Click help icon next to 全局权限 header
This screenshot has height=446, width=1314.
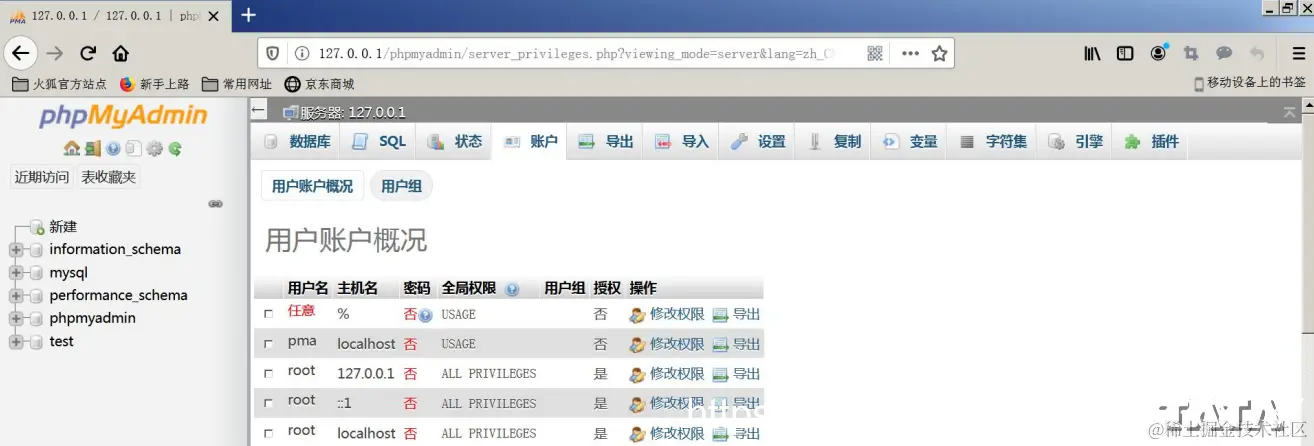(x=512, y=289)
